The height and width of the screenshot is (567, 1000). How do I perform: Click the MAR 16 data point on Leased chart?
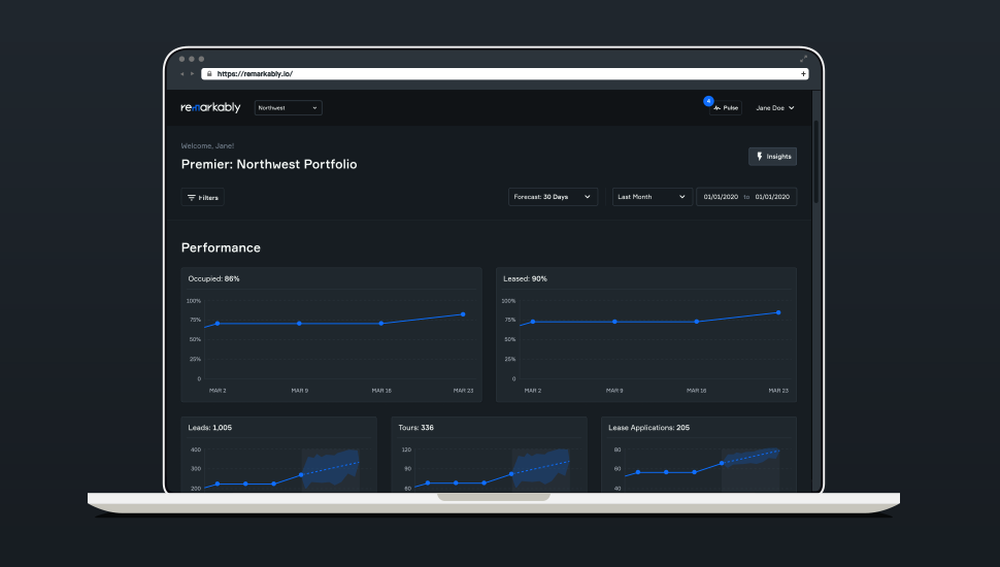(696, 321)
